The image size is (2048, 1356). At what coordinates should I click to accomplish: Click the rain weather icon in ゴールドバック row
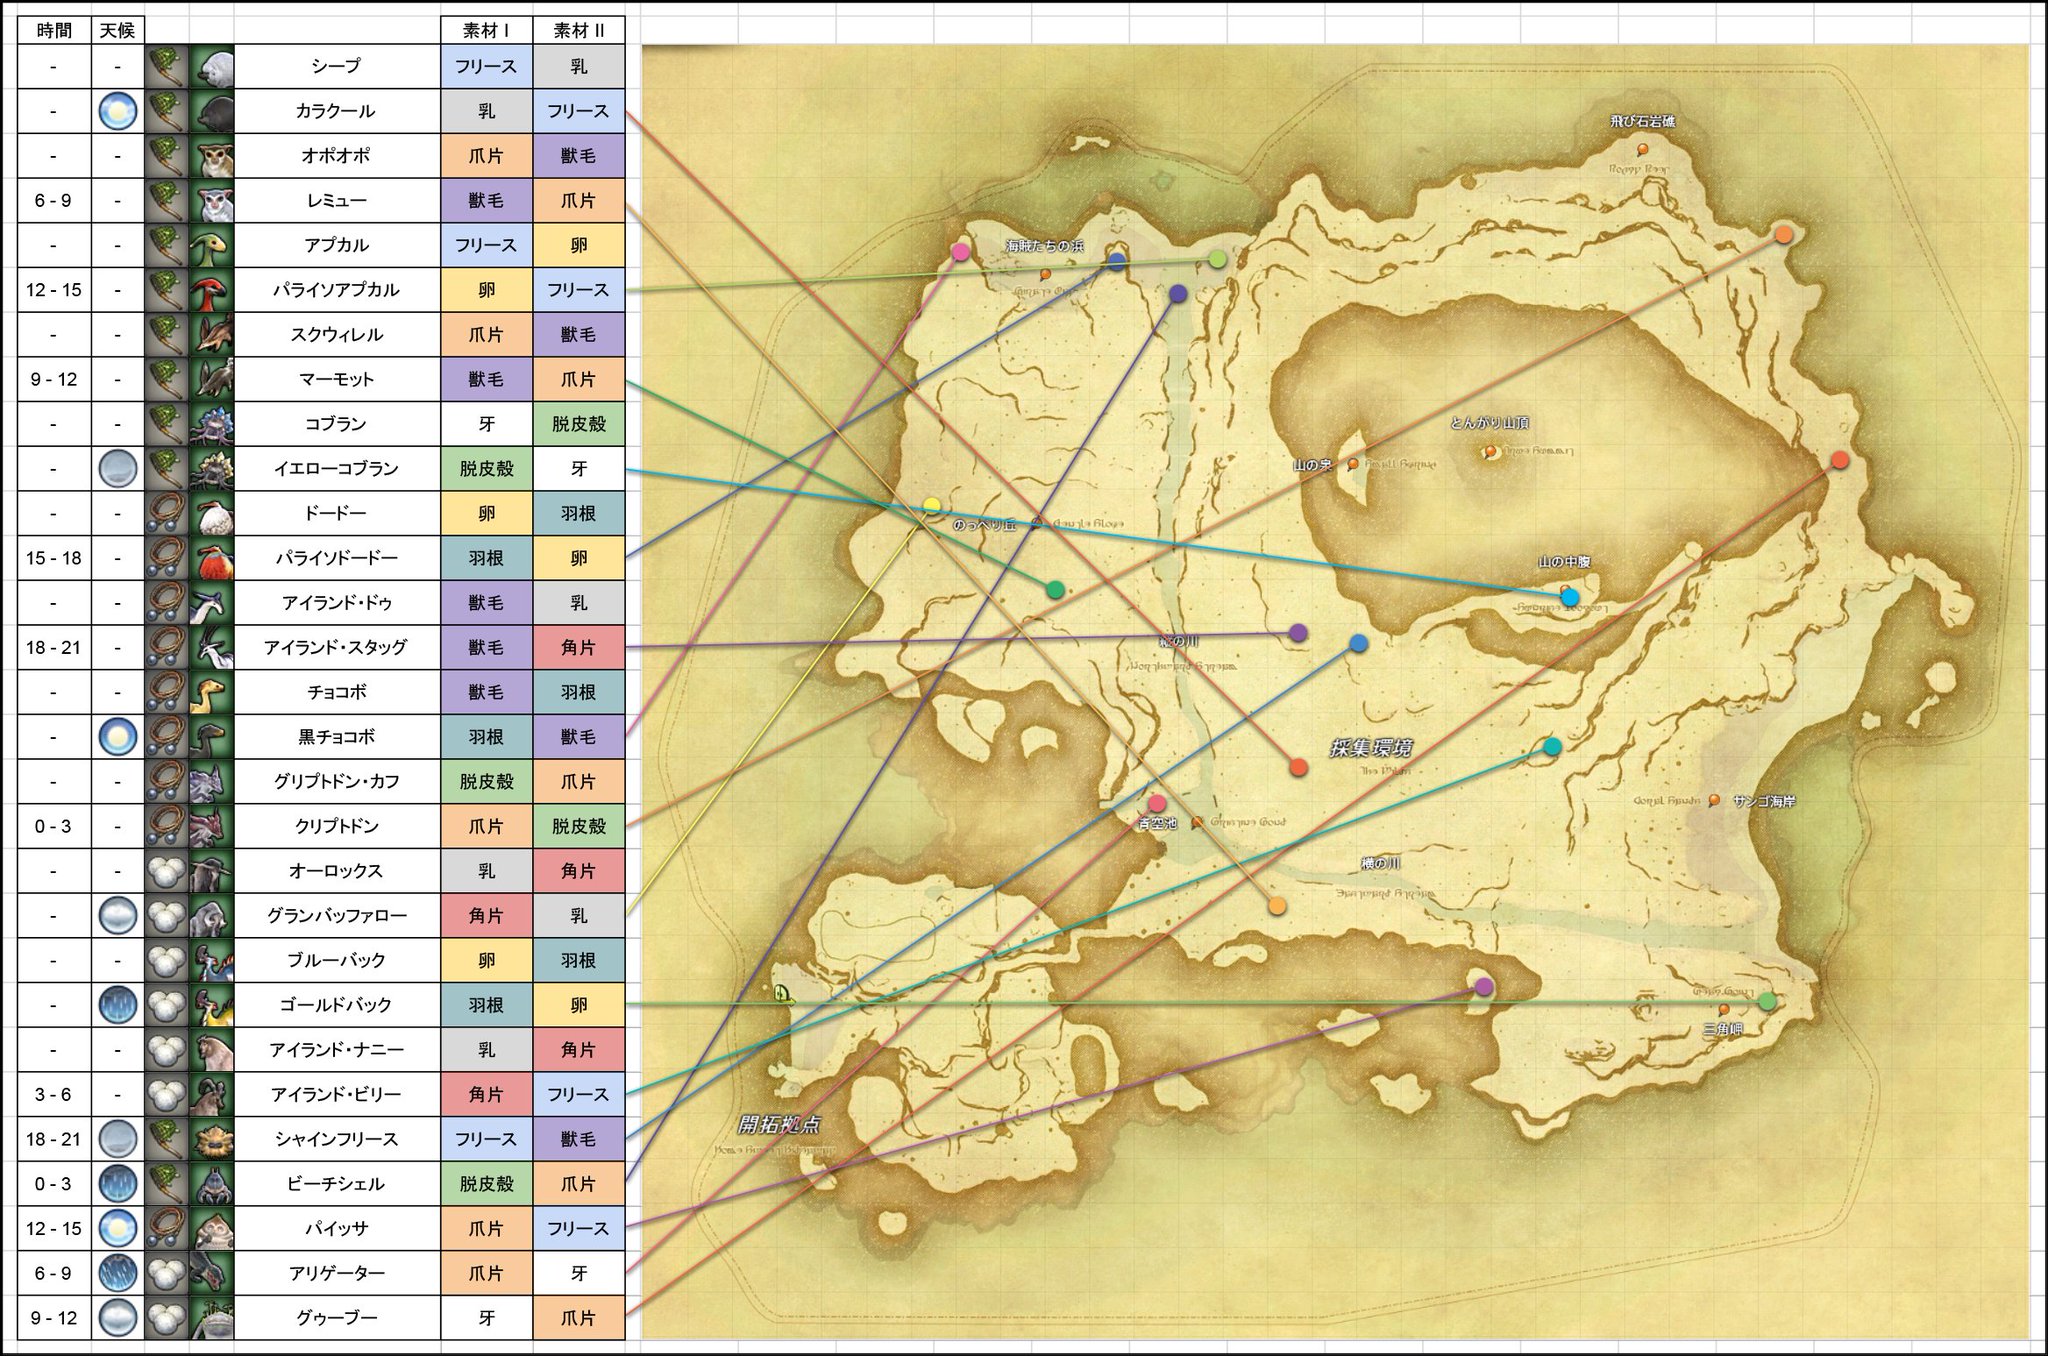click(117, 1005)
